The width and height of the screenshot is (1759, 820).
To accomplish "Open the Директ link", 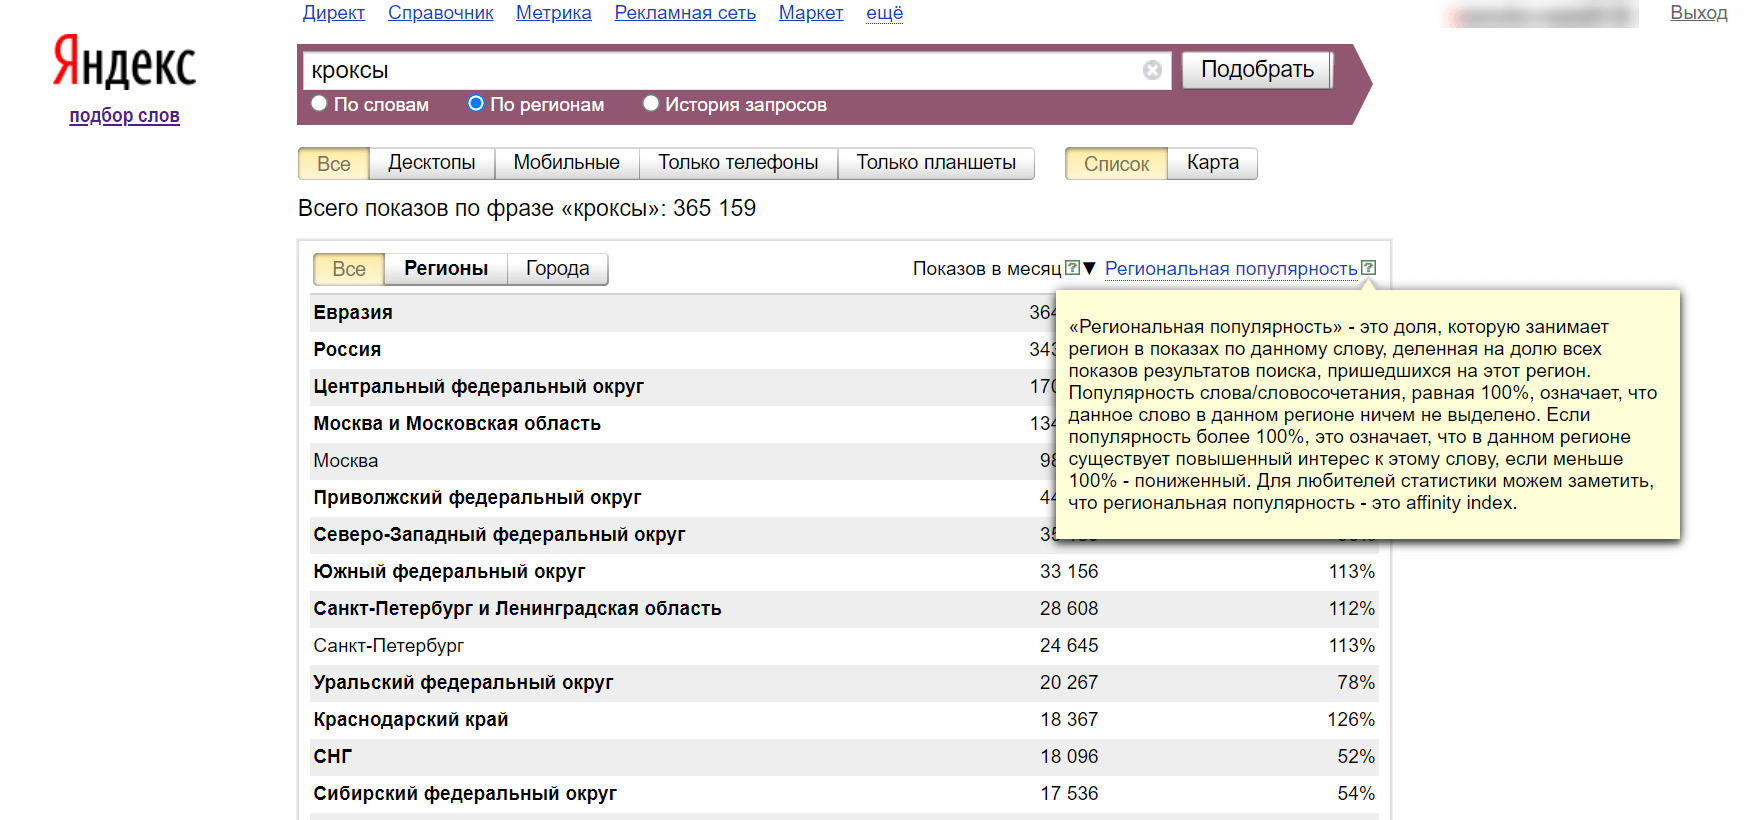I will point(334,13).
